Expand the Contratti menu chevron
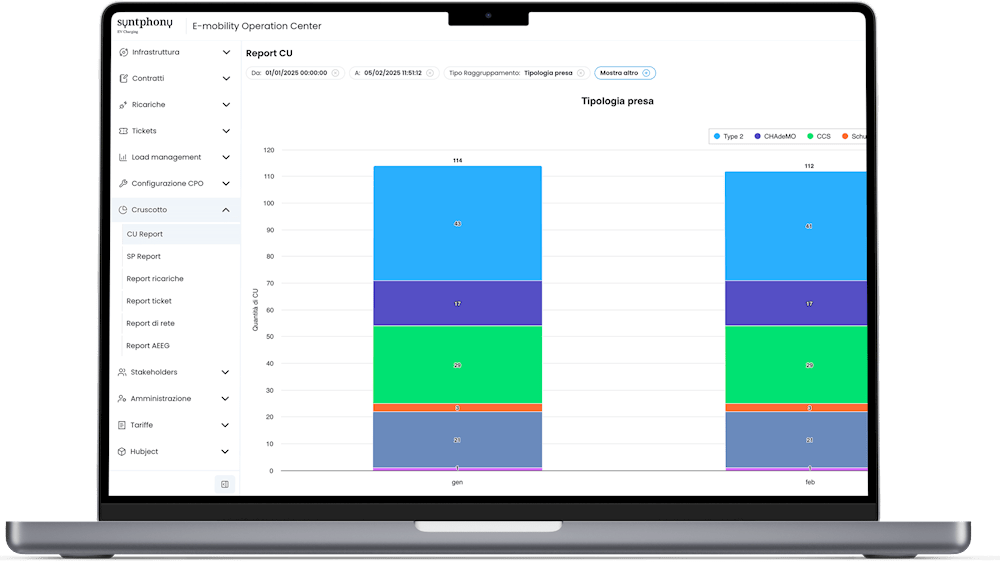Screen dimensions: 1000x562 point(226,78)
